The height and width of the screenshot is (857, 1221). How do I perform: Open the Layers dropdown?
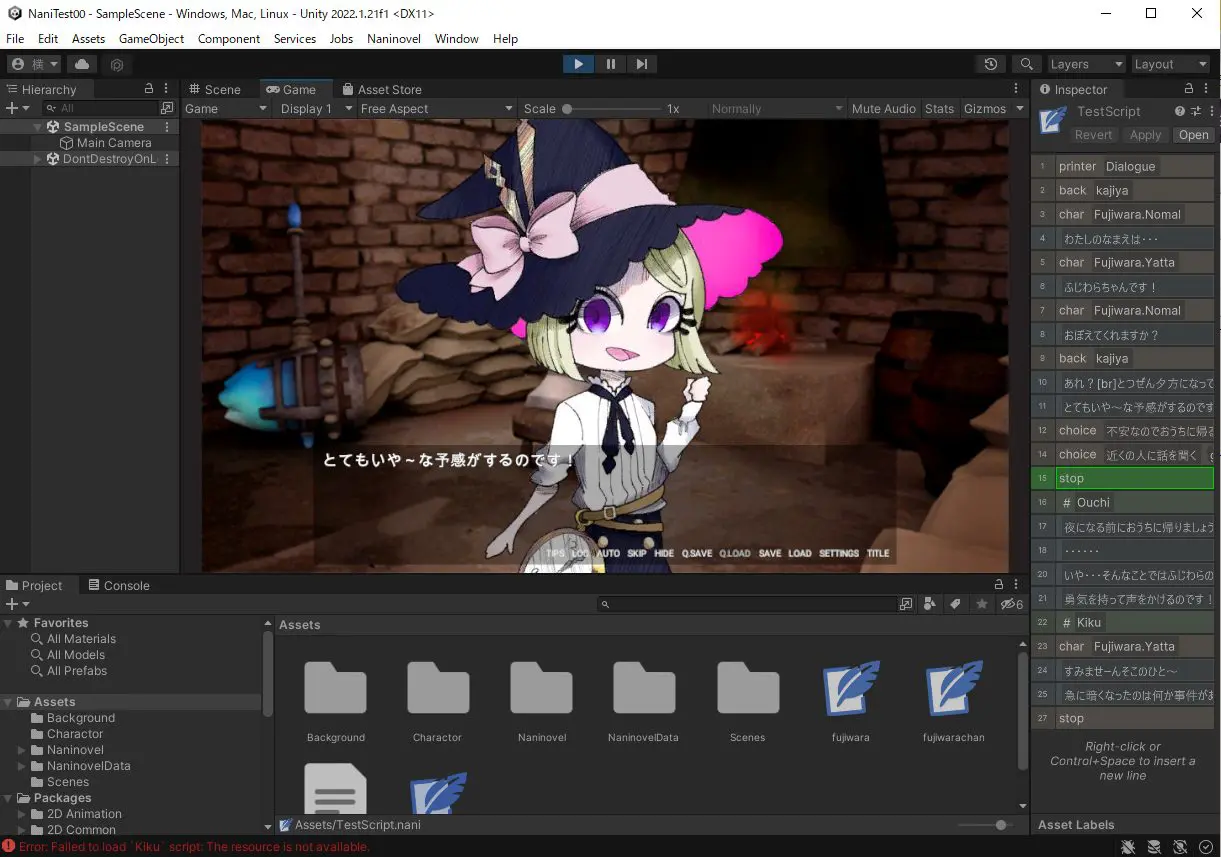pos(1086,63)
